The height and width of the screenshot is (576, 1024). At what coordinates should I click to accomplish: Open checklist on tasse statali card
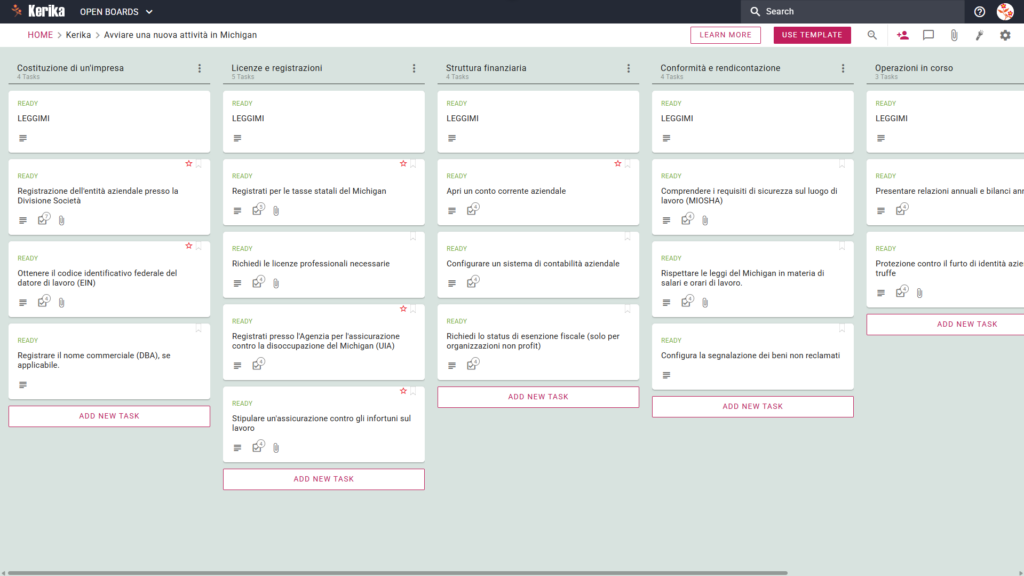[258, 210]
